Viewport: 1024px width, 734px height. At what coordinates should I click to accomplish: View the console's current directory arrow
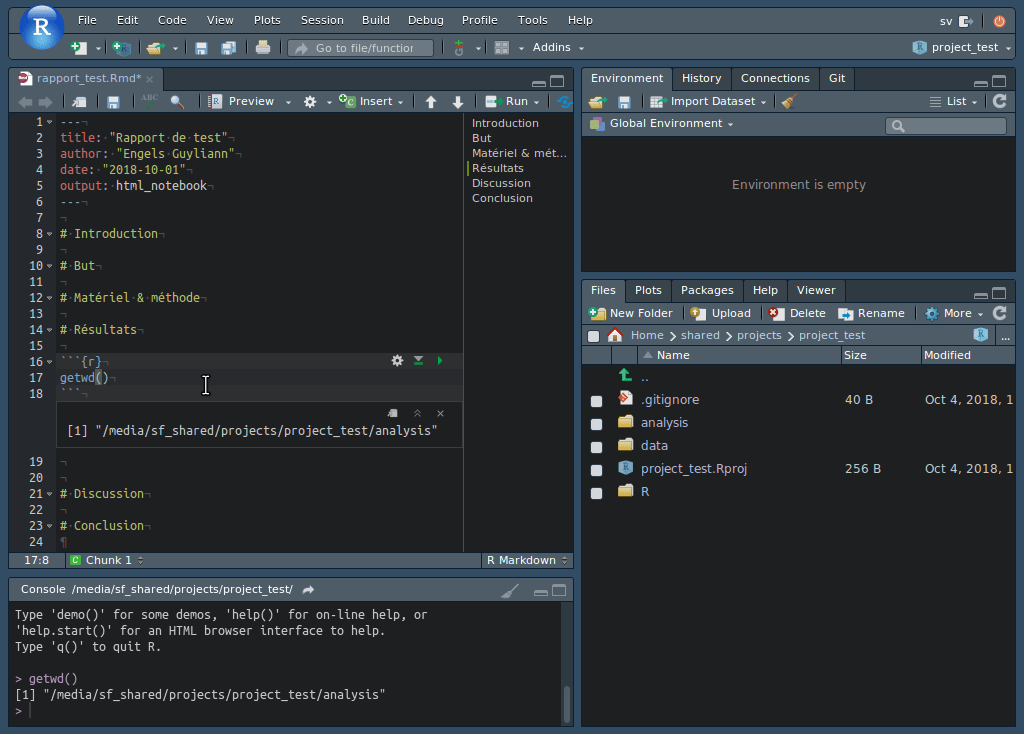tap(308, 590)
